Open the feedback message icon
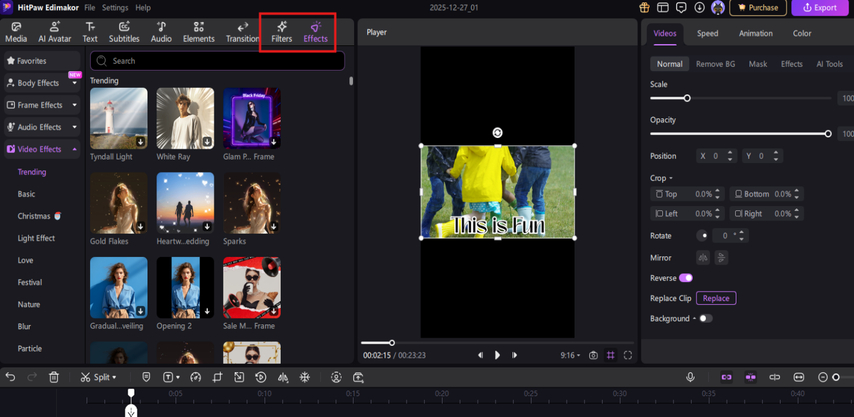The height and width of the screenshot is (417, 854). pyautogui.click(x=681, y=8)
